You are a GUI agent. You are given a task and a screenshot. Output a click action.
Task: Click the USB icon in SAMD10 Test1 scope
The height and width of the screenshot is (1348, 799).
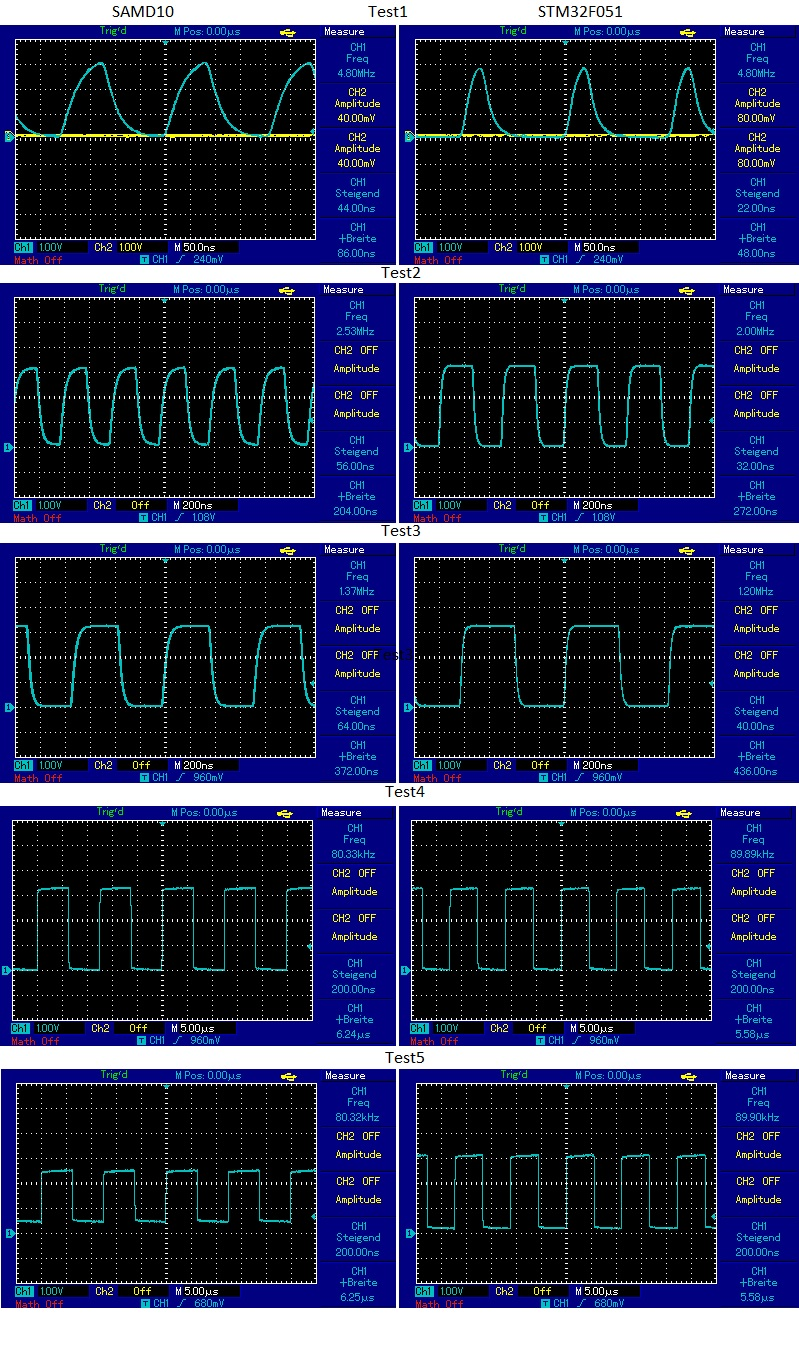[288, 32]
